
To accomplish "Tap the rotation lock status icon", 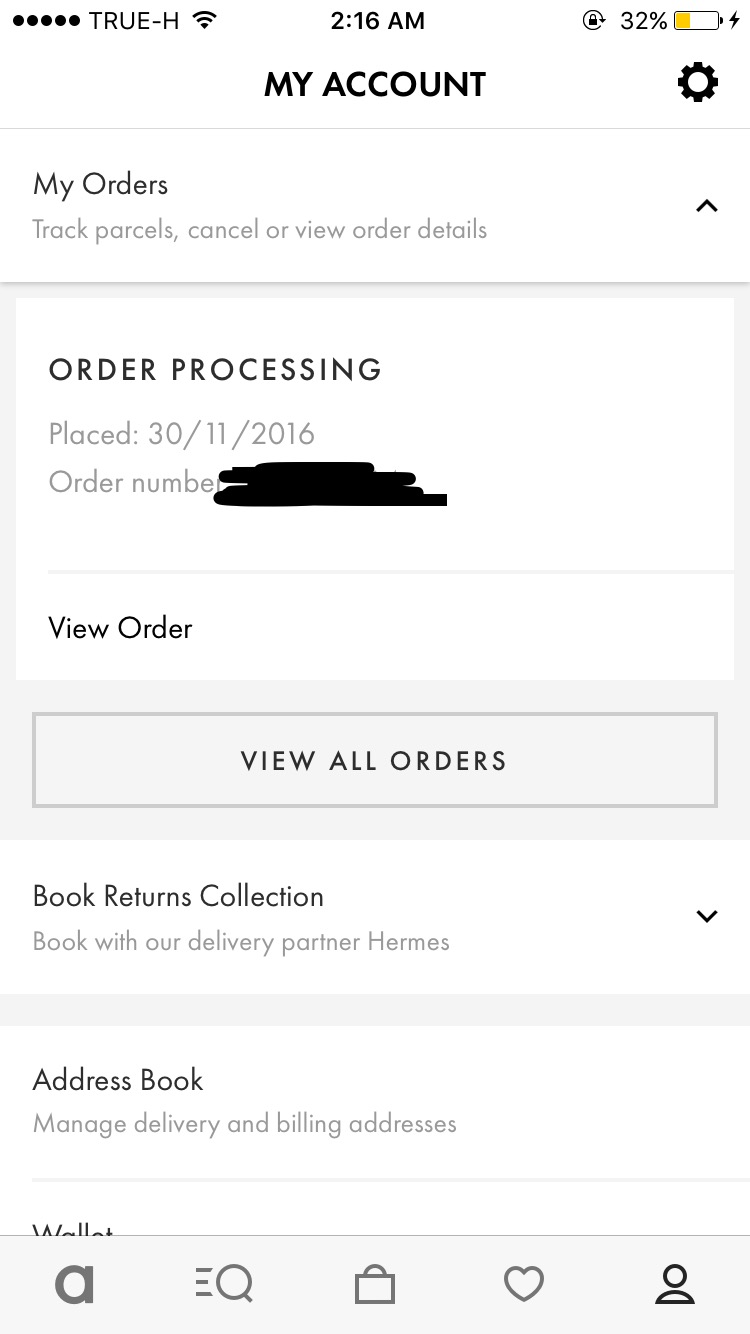I will pyautogui.click(x=593, y=21).
